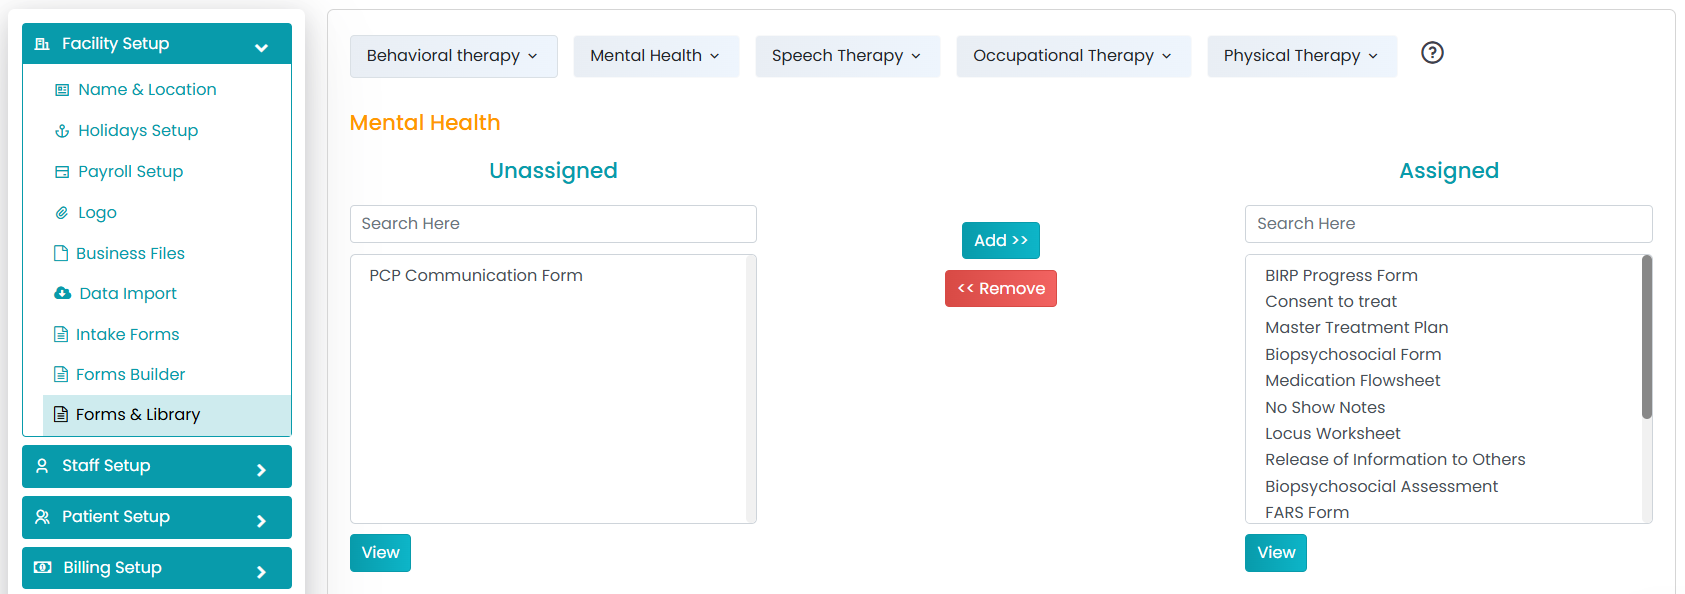Click the Assigned list scrollbar
The image size is (1685, 594).
pos(1646,337)
